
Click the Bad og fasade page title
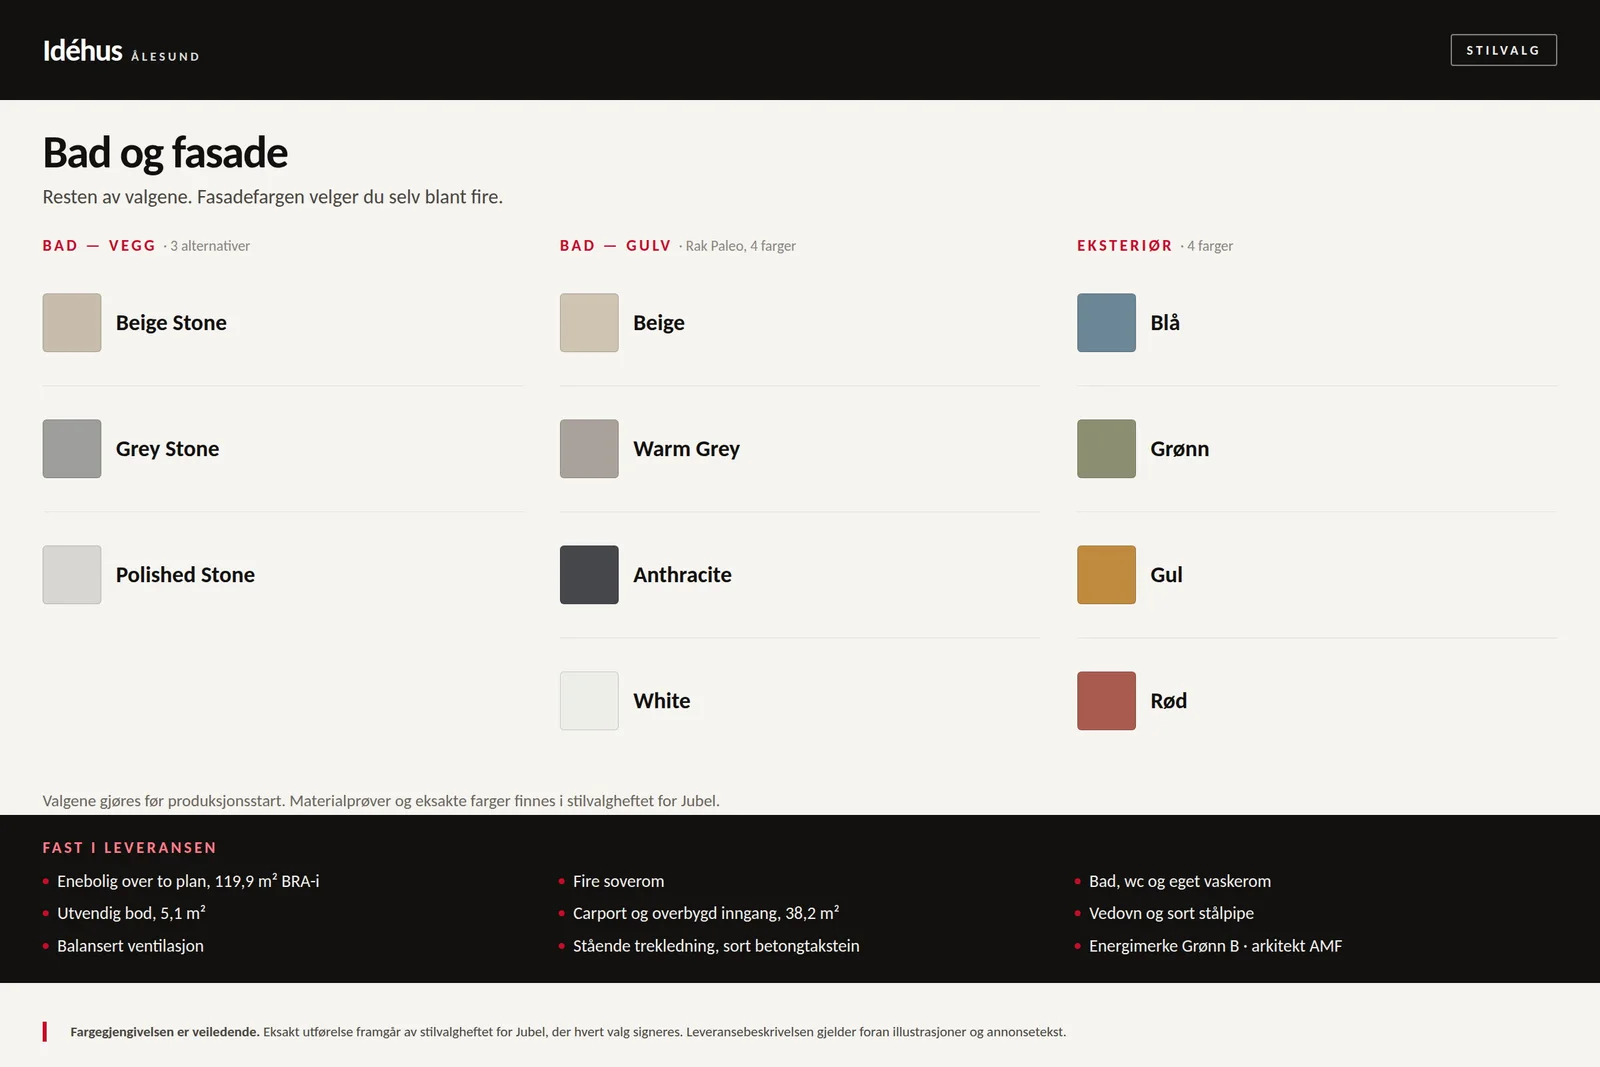[x=165, y=153]
